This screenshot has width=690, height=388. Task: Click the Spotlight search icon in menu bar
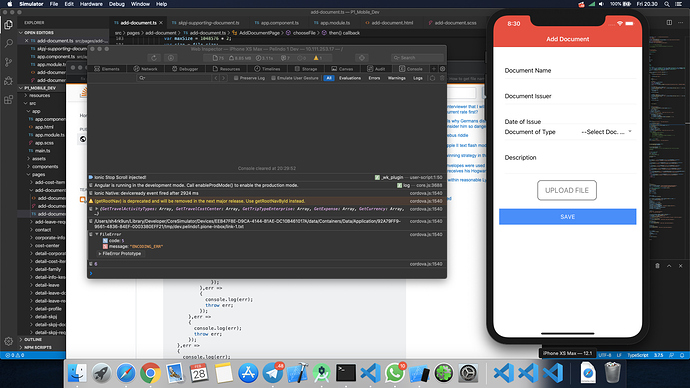(667, 4)
